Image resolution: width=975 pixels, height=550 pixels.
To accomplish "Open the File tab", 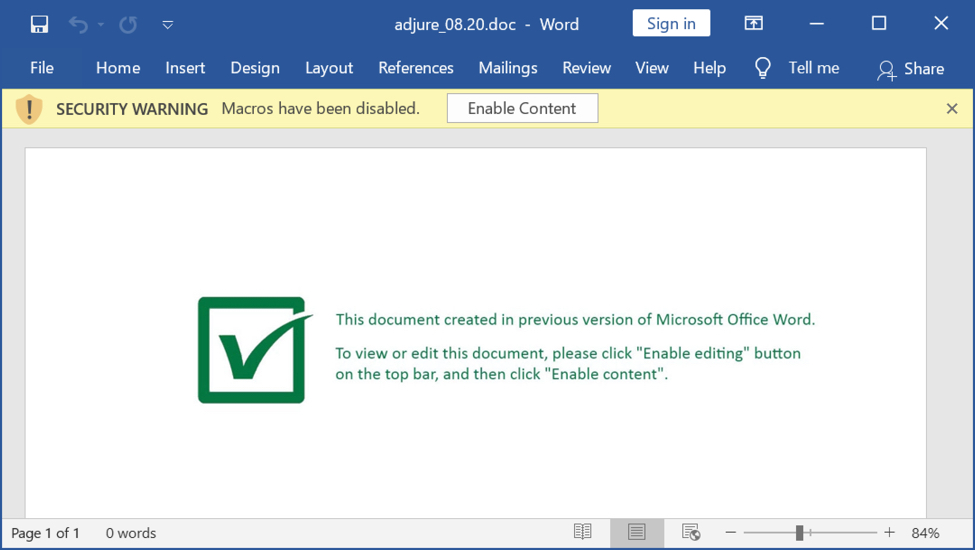I will 42,68.
